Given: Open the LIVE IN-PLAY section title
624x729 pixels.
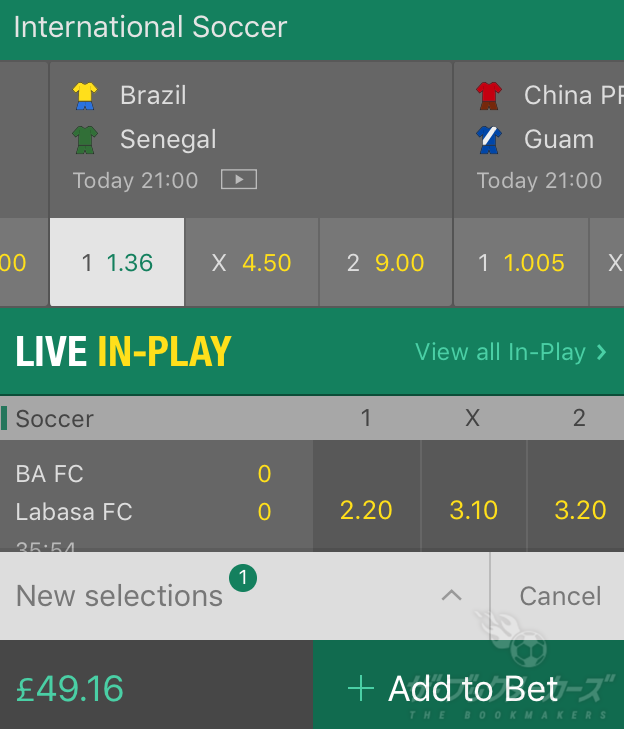Looking at the screenshot, I should pos(123,351).
